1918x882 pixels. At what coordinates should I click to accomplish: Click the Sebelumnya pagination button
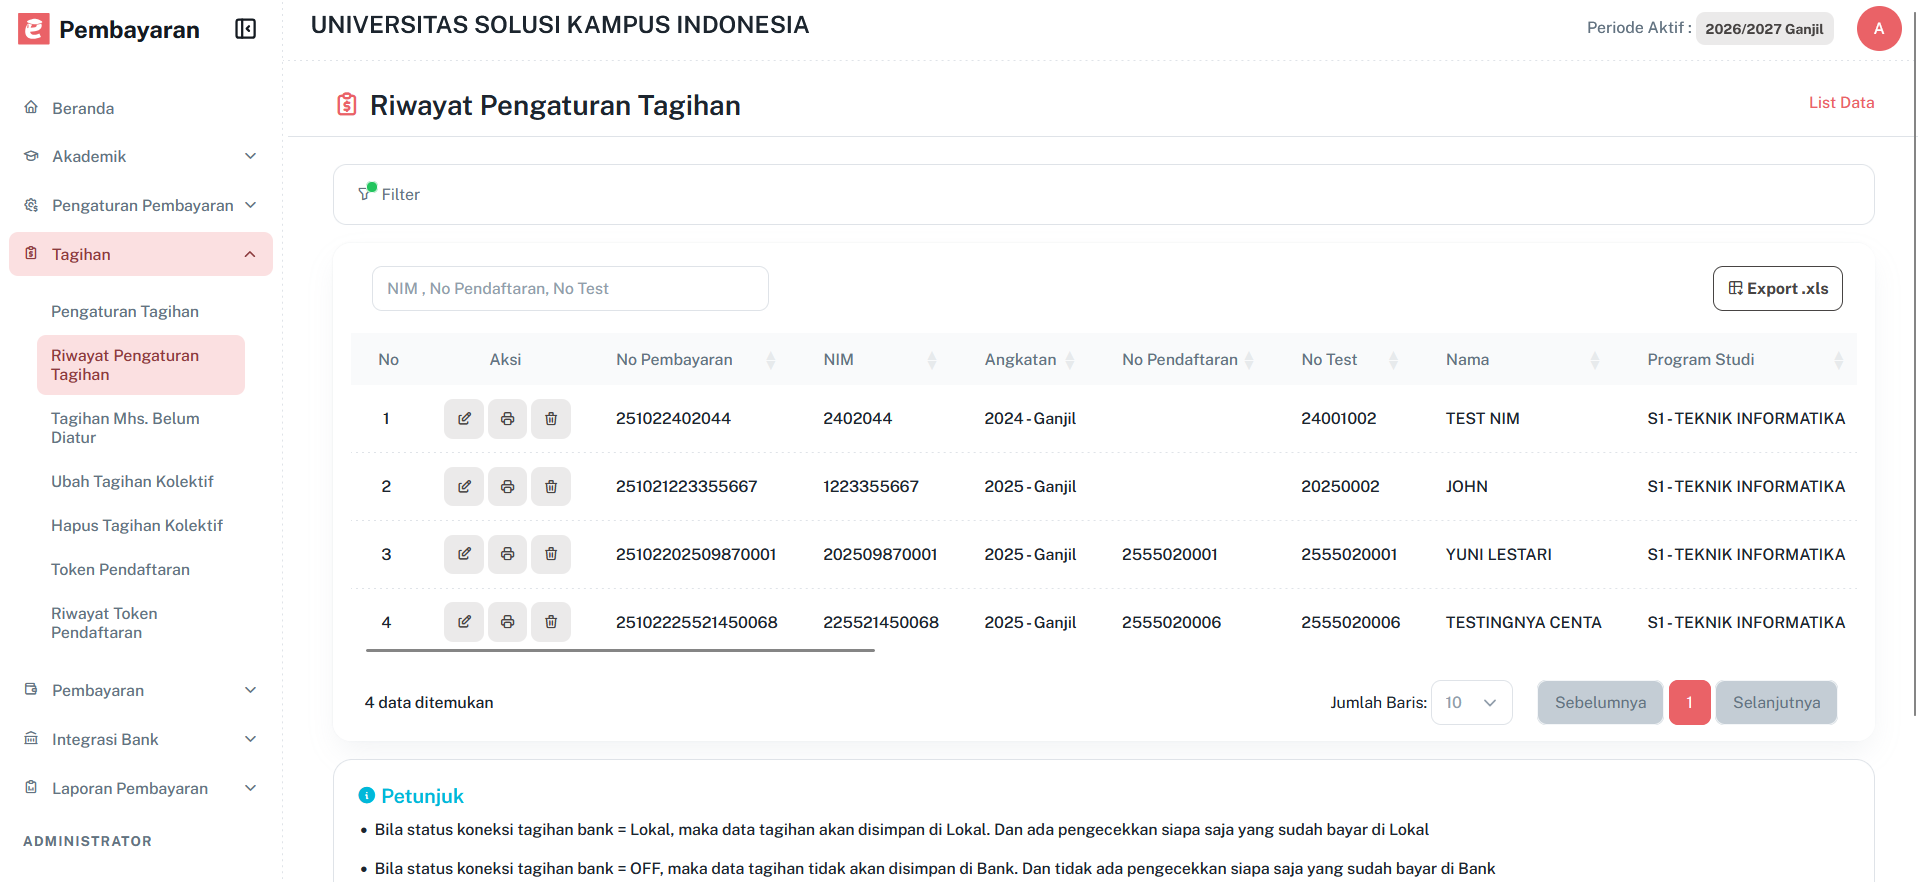pos(1600,702)
